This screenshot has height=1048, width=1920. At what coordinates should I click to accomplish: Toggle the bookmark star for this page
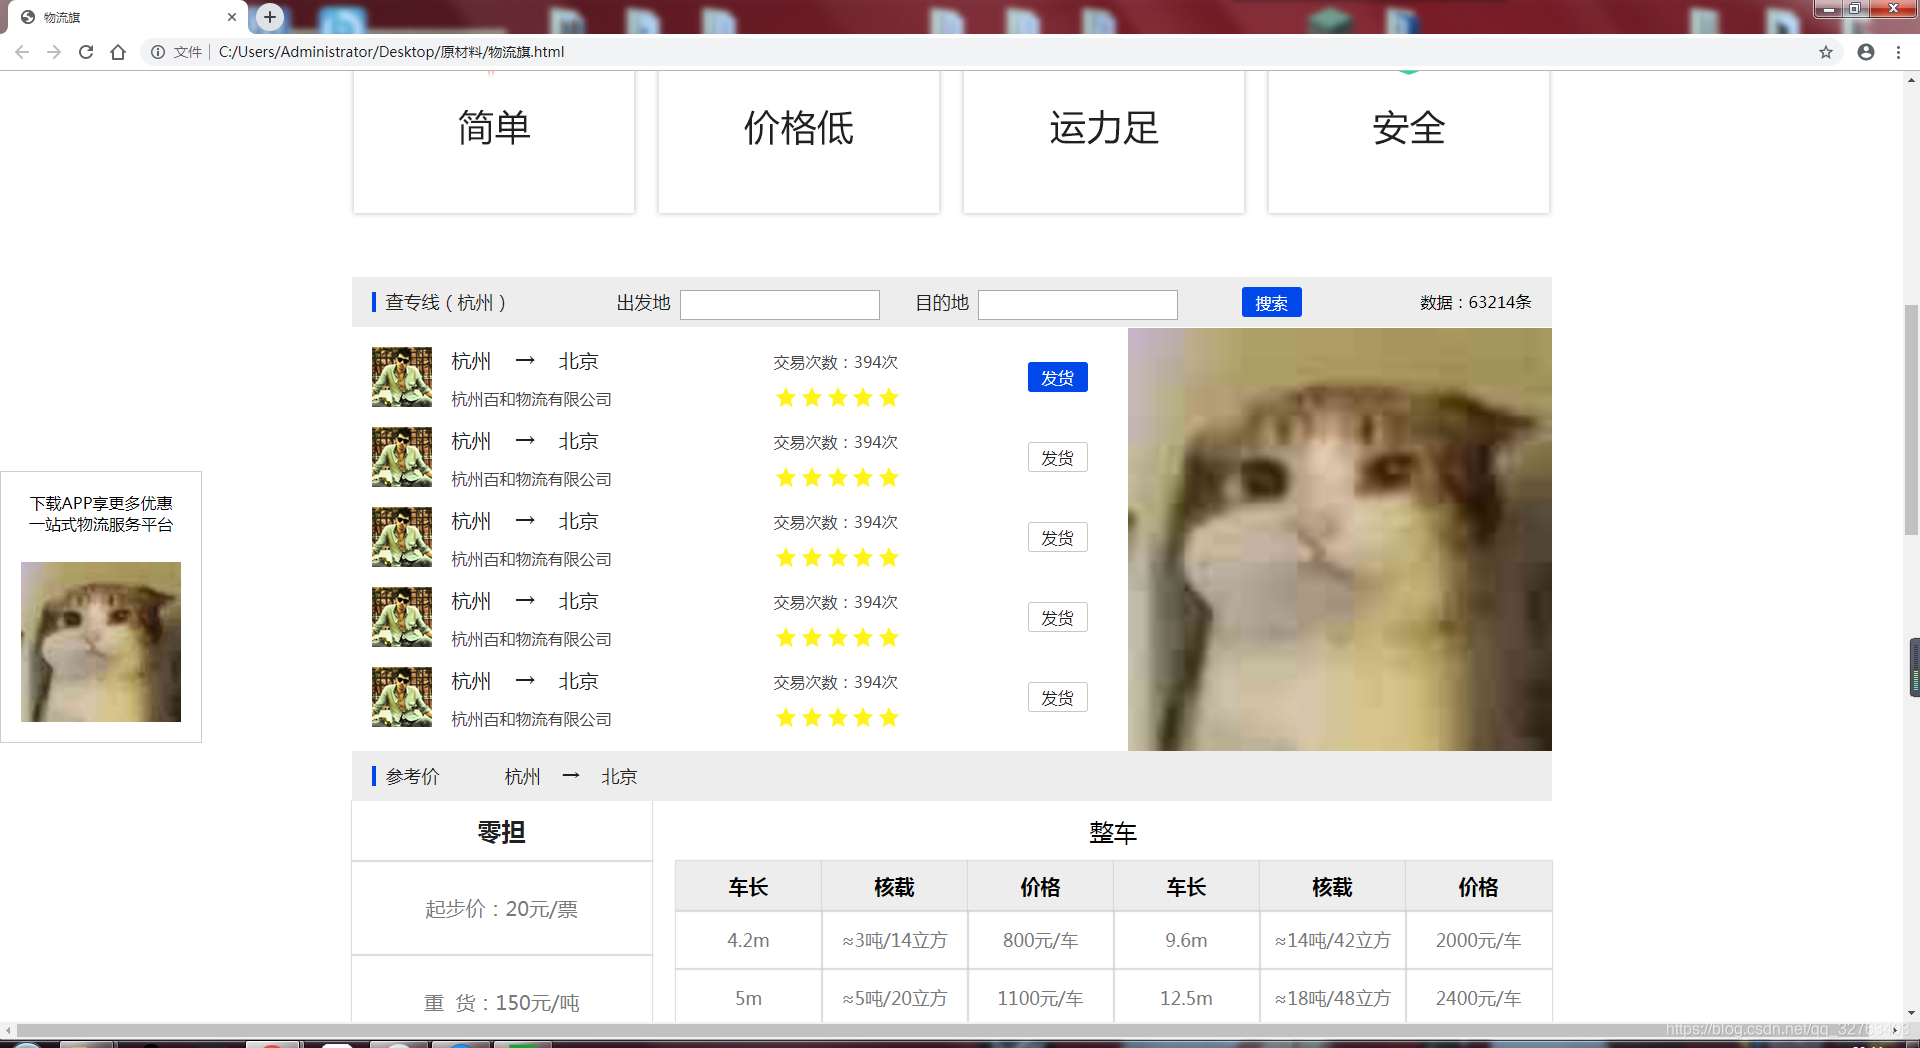[x=1827, y=52]
